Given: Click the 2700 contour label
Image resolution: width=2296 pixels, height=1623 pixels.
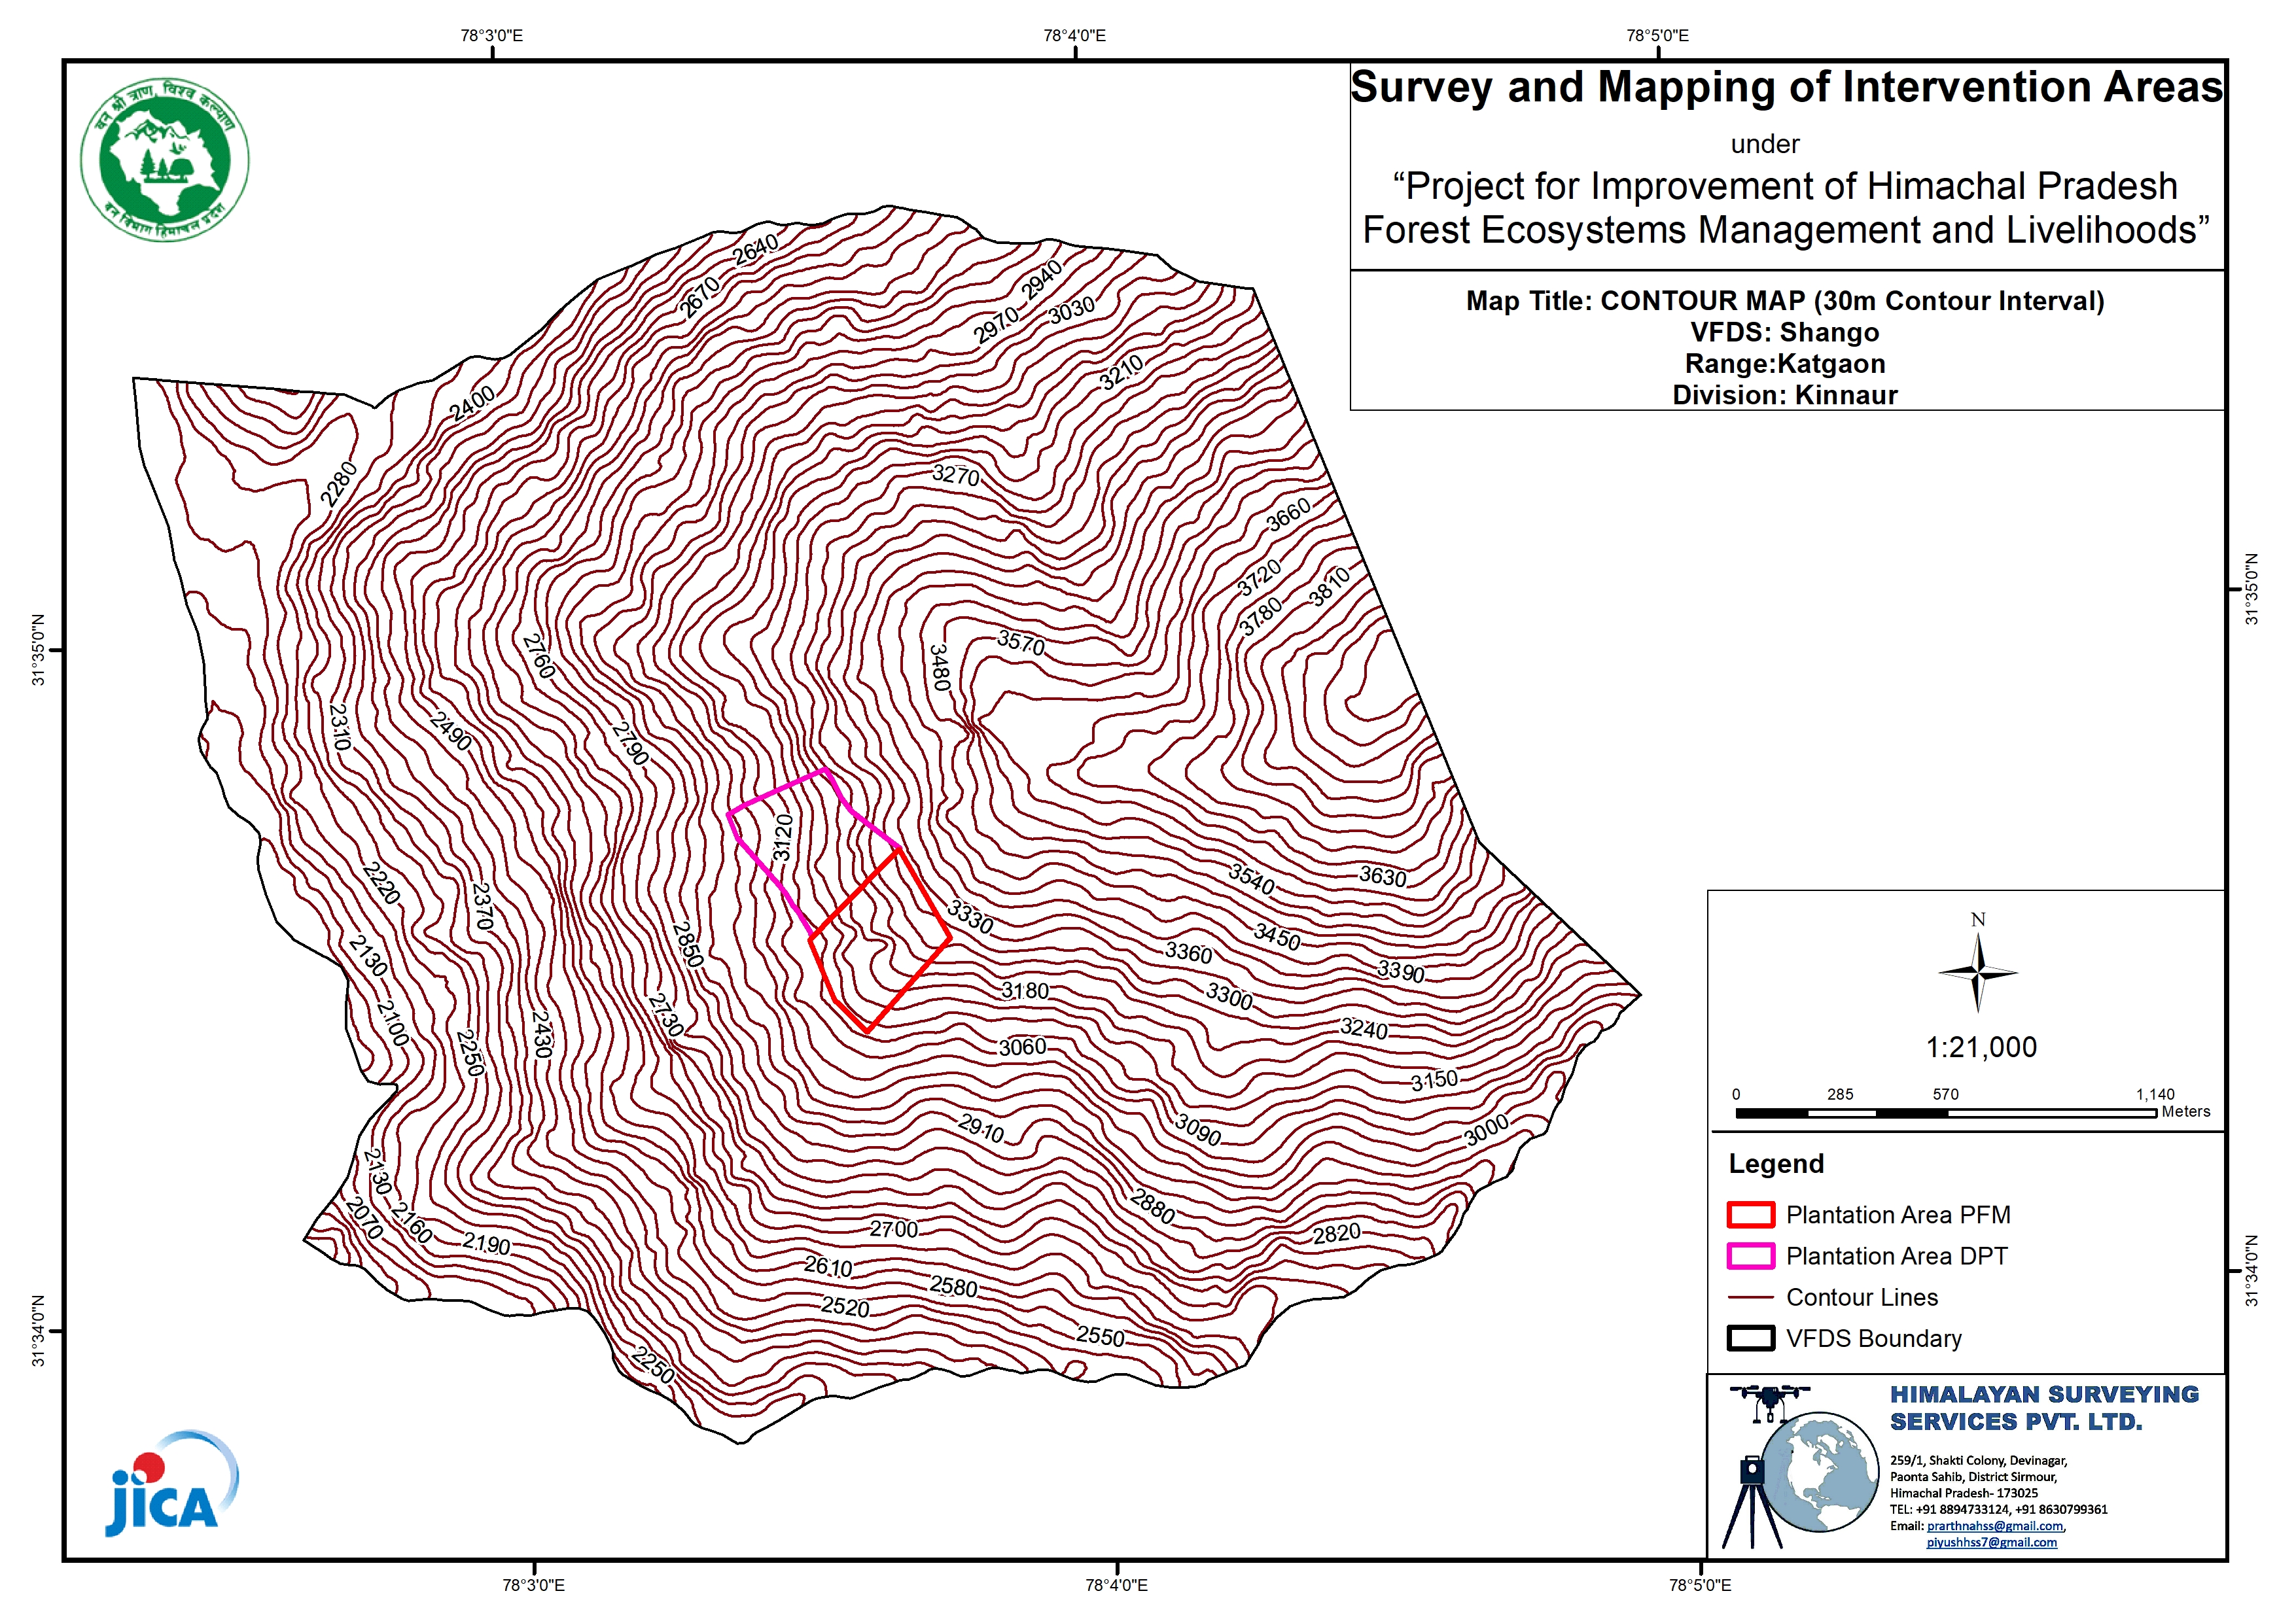Looking at the screenshot, I should click(893, 1228).
